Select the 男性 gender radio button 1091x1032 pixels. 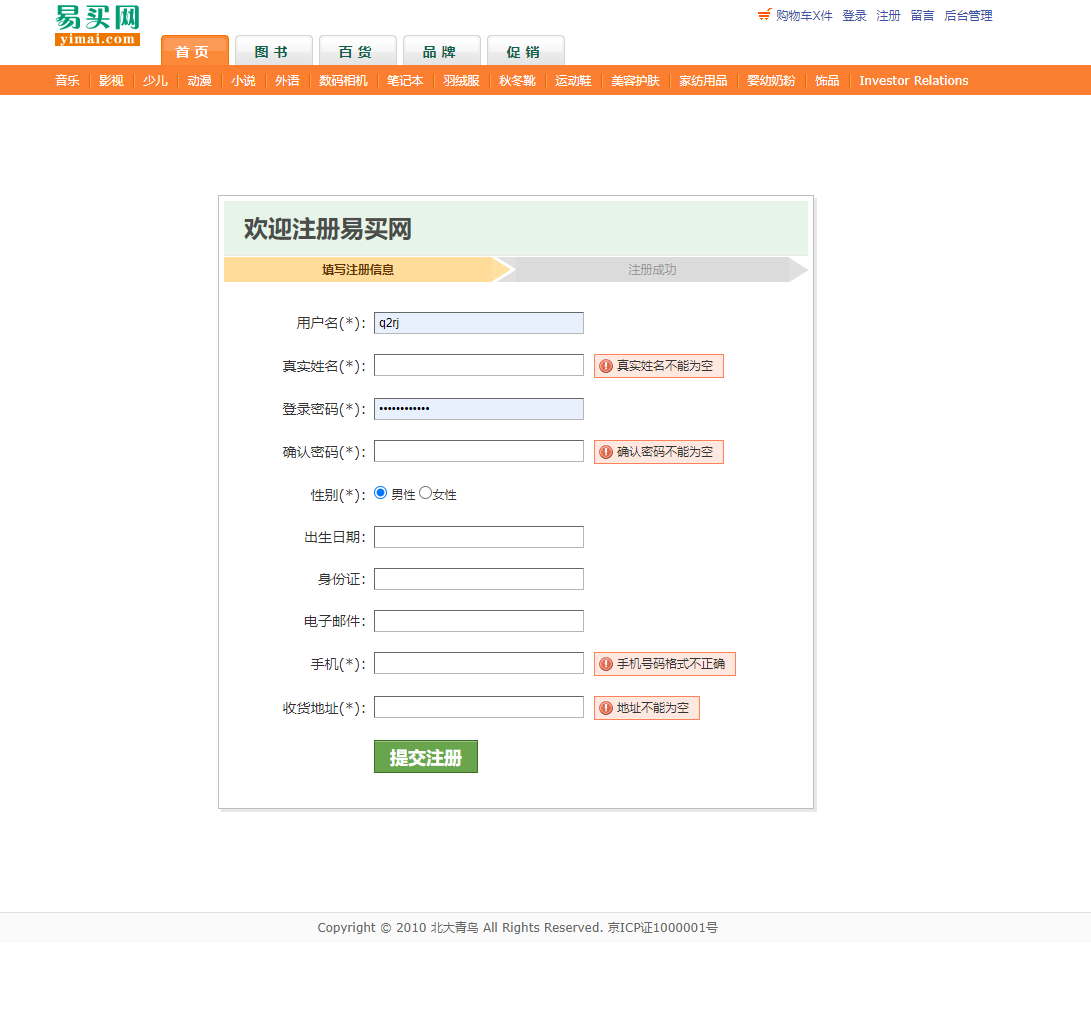[x=380, y=491]
